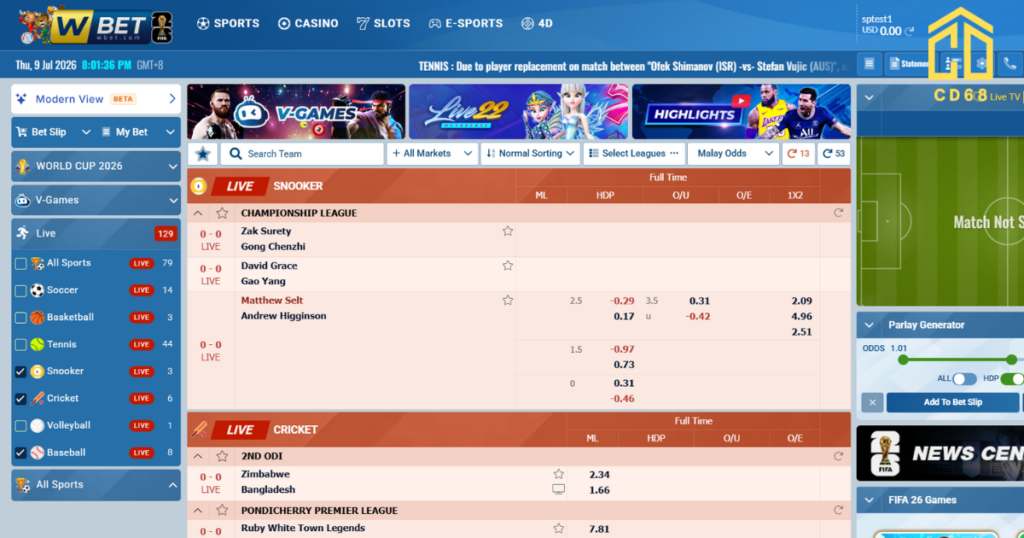Refresh the Championship League odds
Viewport: 1024px width, 538px height.
(838, 213)
